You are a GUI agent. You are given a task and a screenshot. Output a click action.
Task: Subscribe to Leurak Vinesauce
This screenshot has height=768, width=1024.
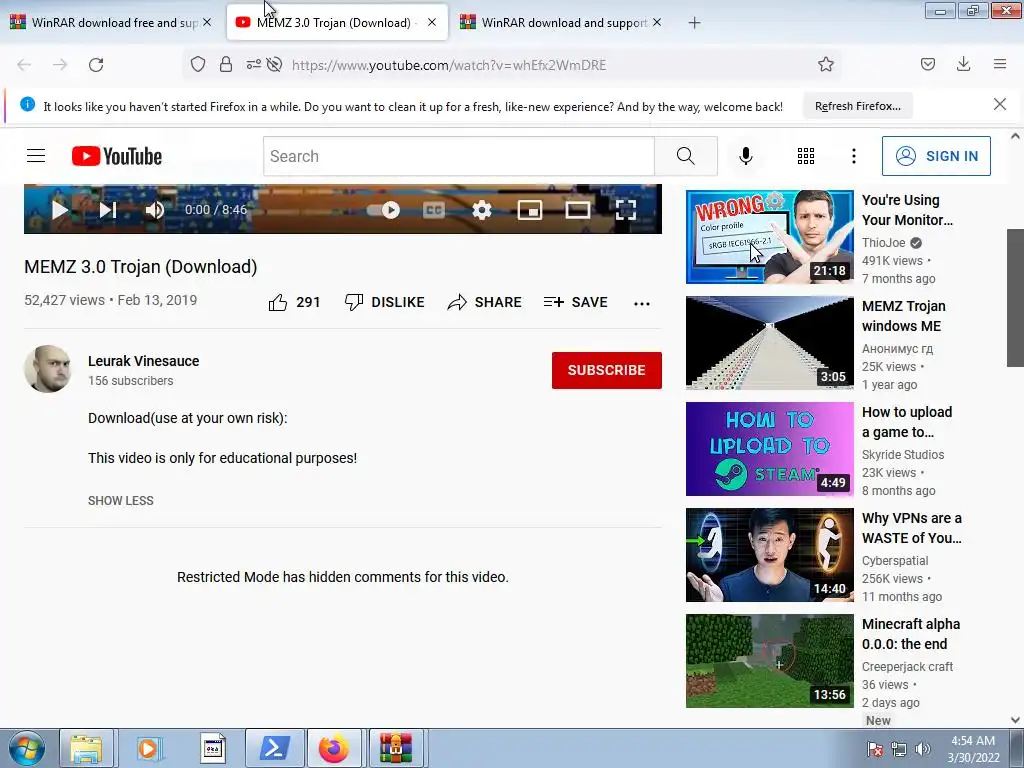[607, 370]
